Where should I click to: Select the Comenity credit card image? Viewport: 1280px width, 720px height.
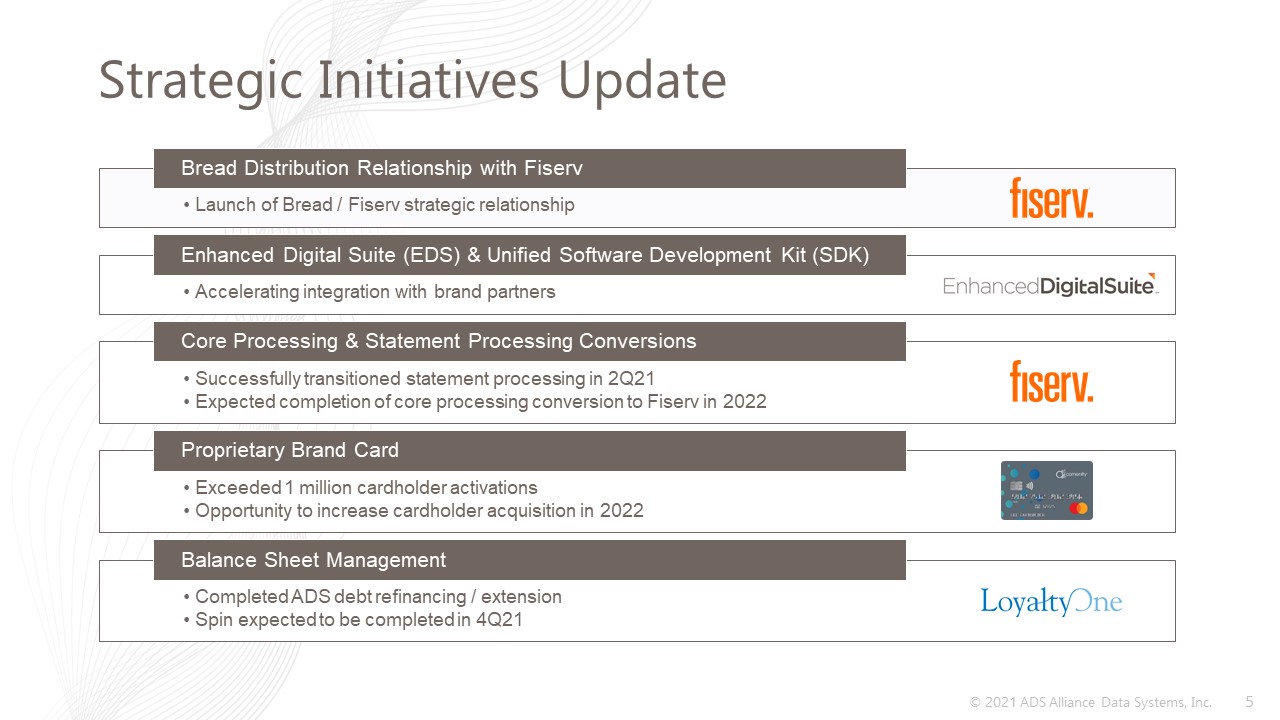pyautogui.click(x=1047, y=490)
